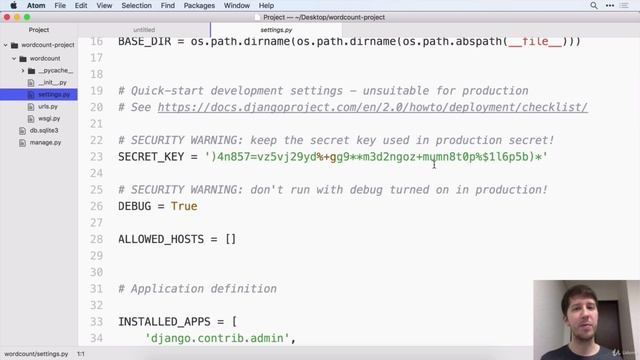Click line number 28 in the gutter
This screenshot has width=640, height=360.
pos(96,239)
